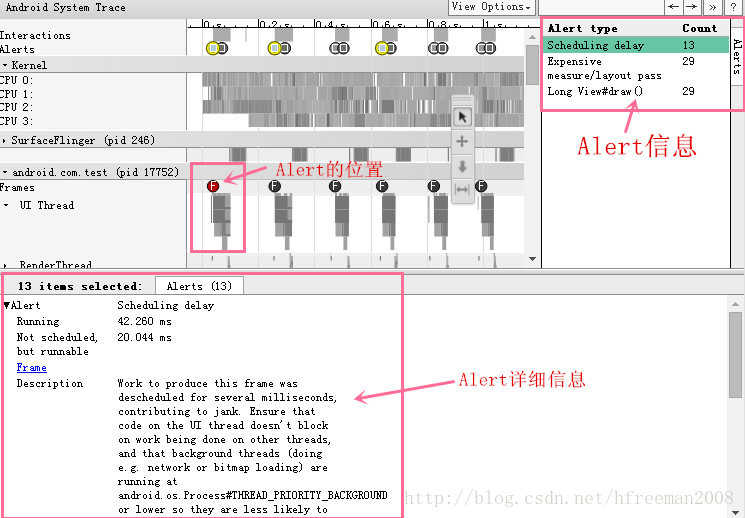Click the double-chevron expand button
This screenshot has height=518, width=745.
click(712, 7)
